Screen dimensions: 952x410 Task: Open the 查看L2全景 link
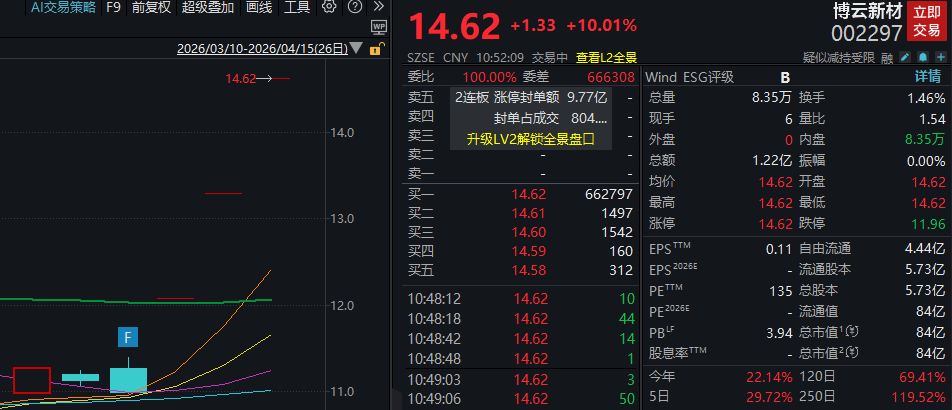pyautogui.click(x=606, y=58)
